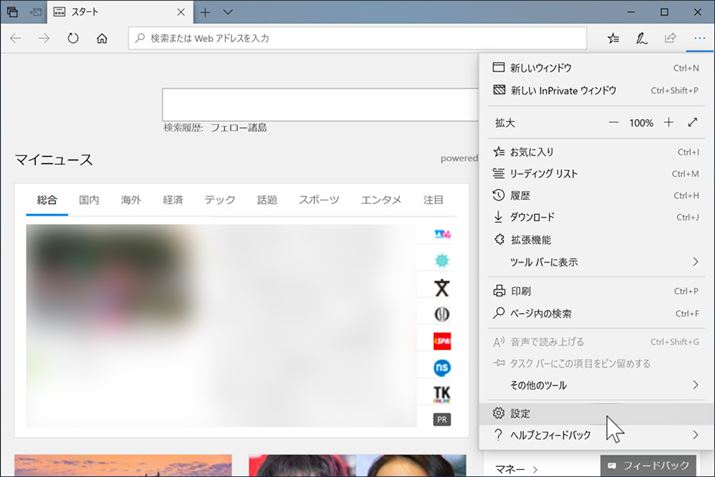Open the tab preview arrow next to new tab
715x477 pixels.
tap(228, 12)
